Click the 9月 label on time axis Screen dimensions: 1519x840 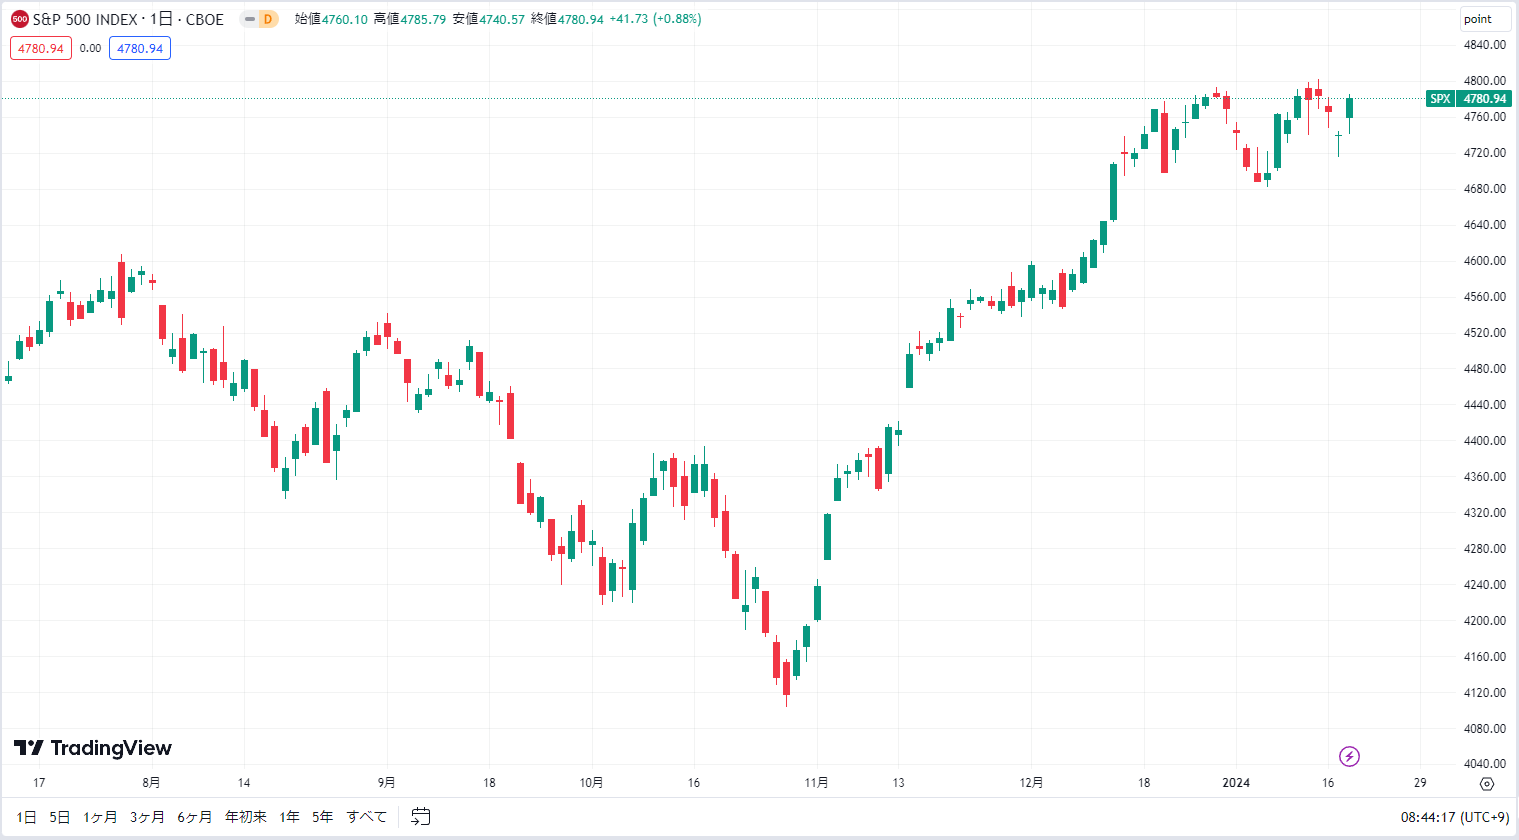coord(386,783)
